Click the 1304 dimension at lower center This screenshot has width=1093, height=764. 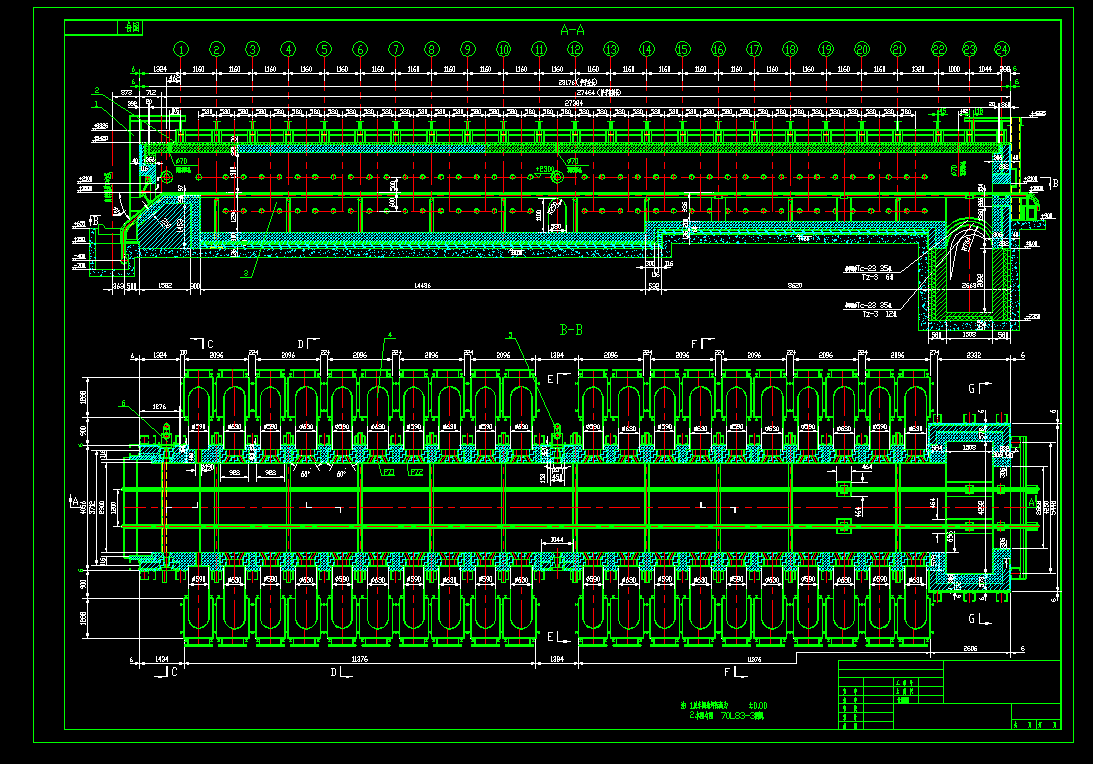[556, 657]
